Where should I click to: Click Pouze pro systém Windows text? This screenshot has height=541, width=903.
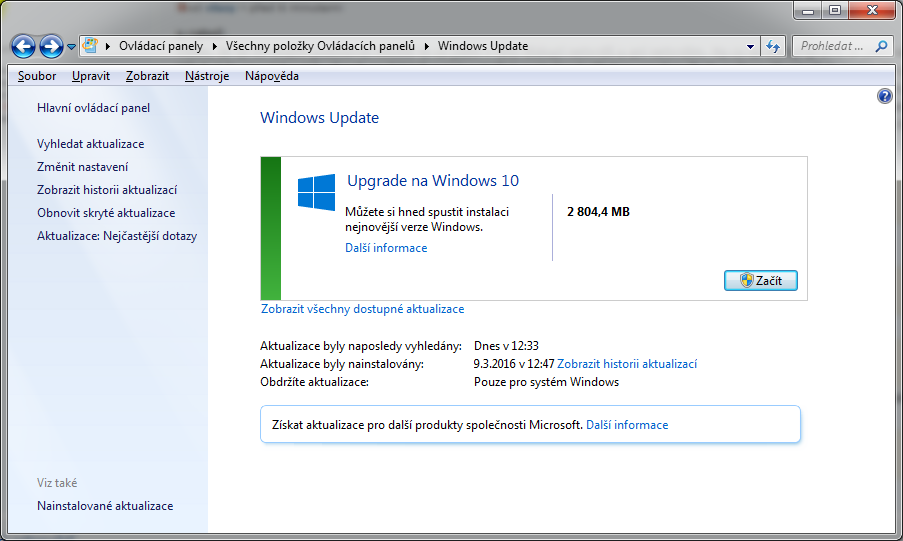click(x=546, y=382)
